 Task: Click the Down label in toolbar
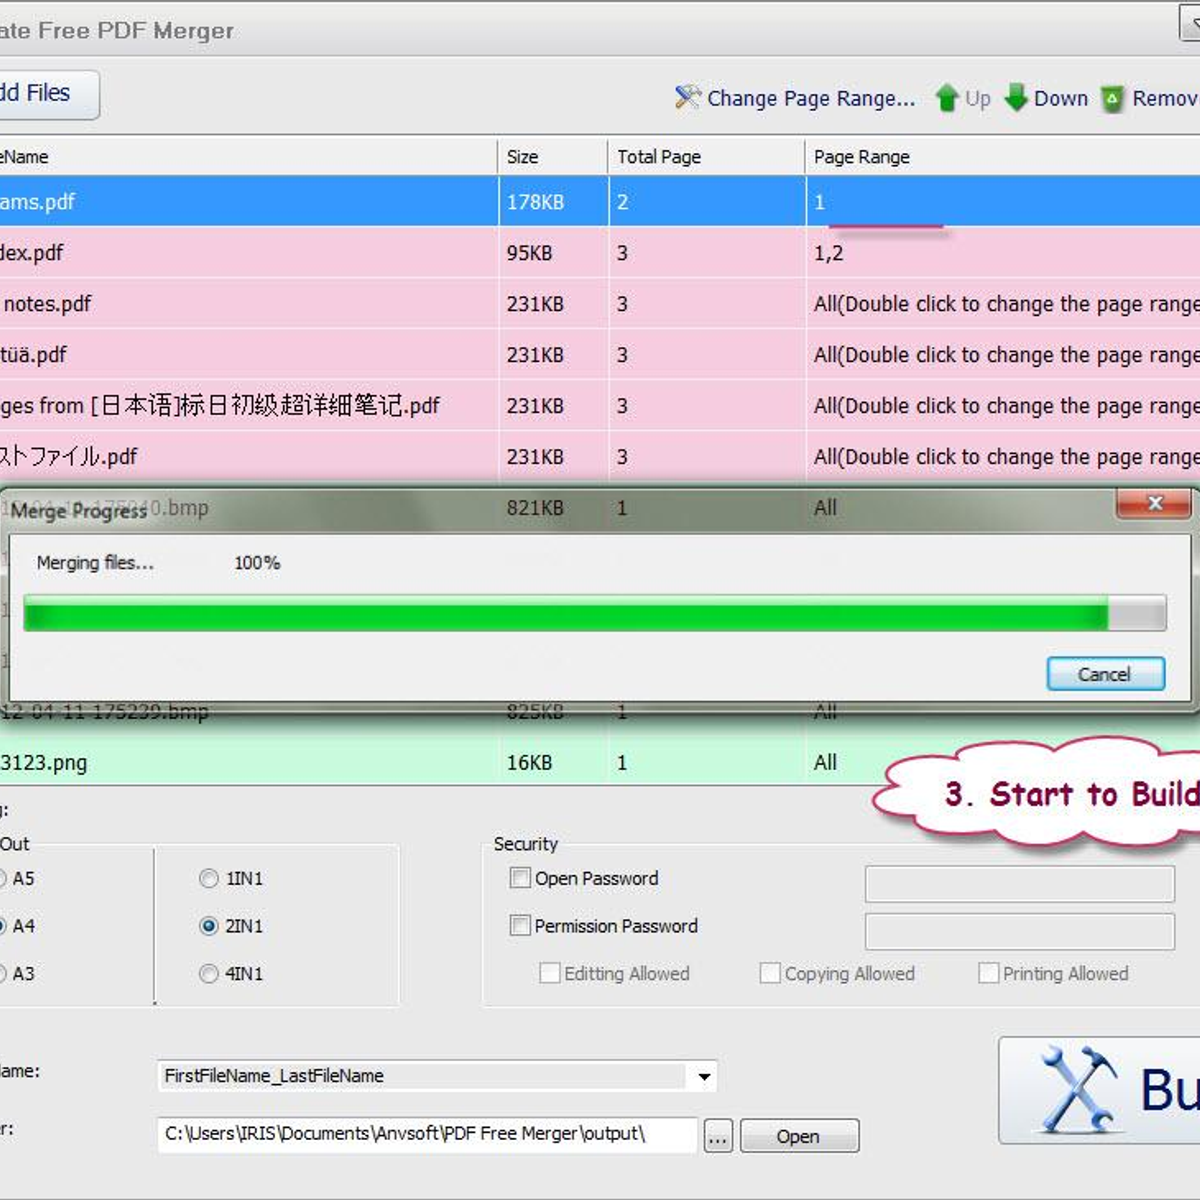[x=1061, y=98]
